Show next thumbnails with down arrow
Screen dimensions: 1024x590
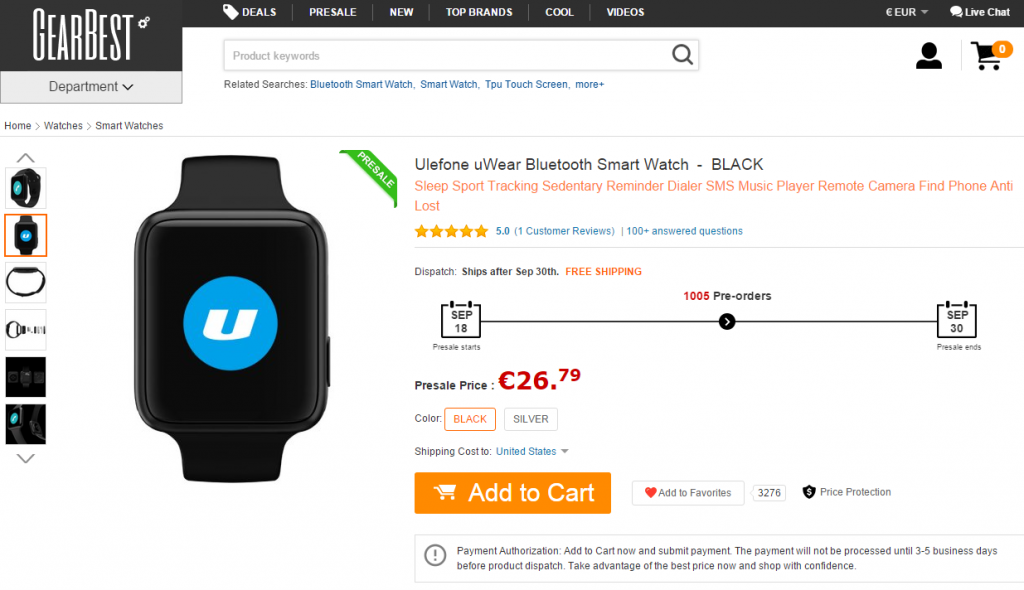coord(25,458)
